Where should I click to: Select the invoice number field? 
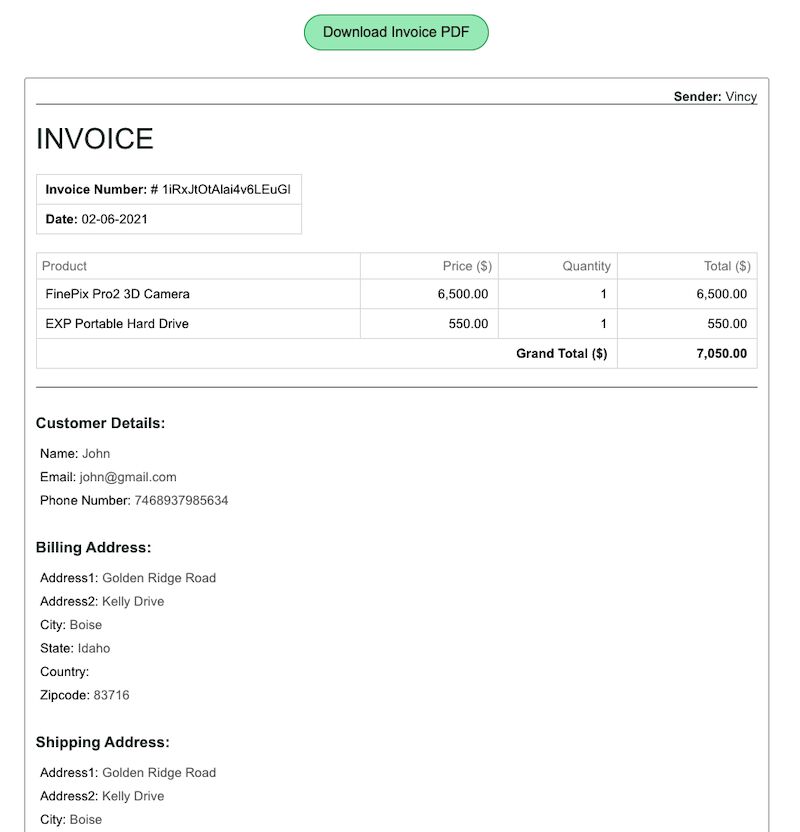pyautogui.click(x=168, y=189)
